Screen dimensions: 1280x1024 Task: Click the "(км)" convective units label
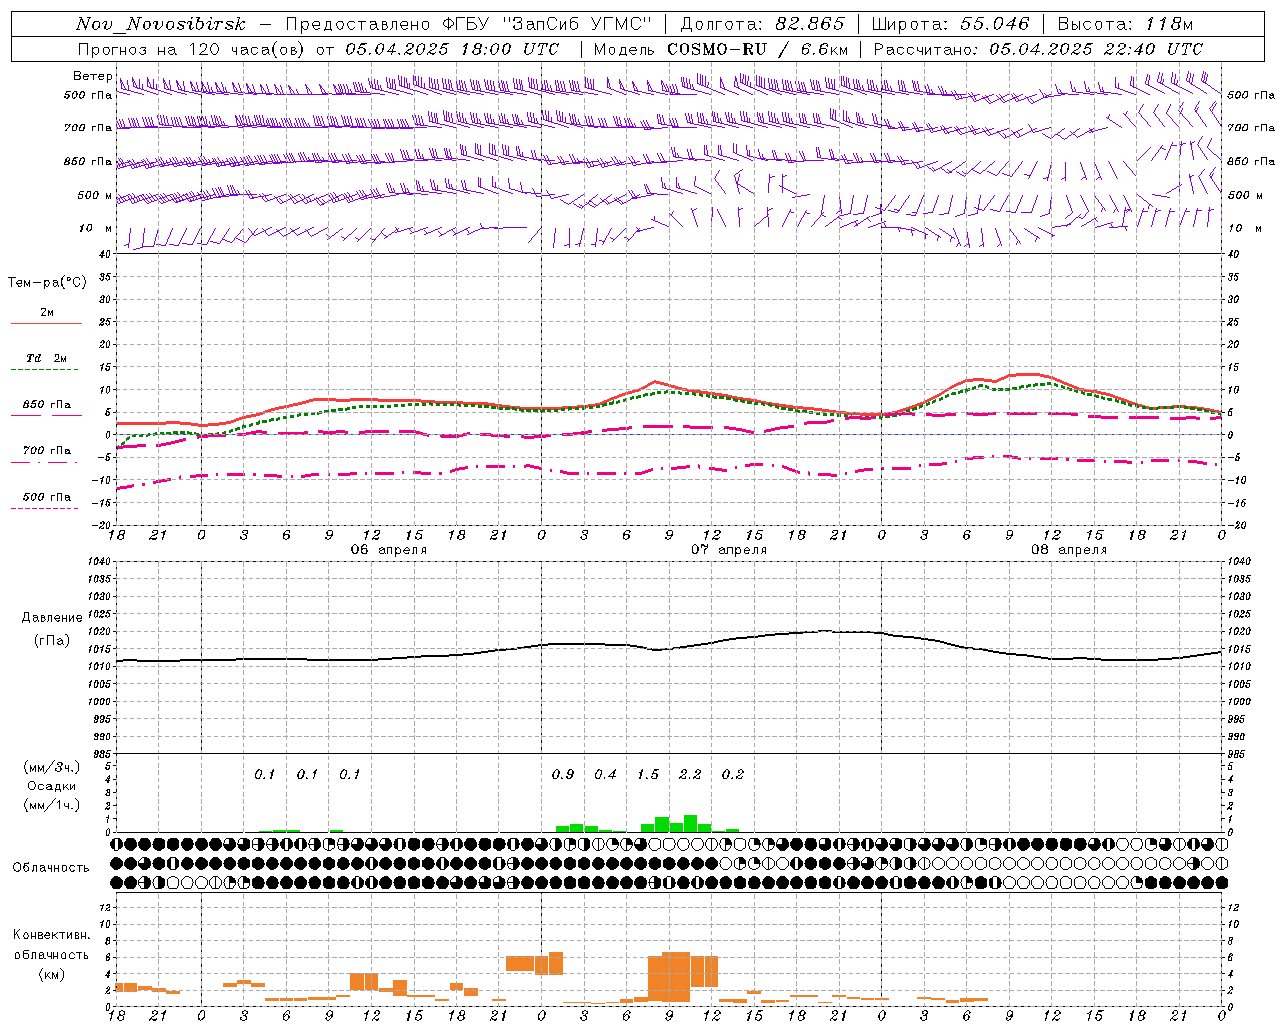click(x=51, y=973)
